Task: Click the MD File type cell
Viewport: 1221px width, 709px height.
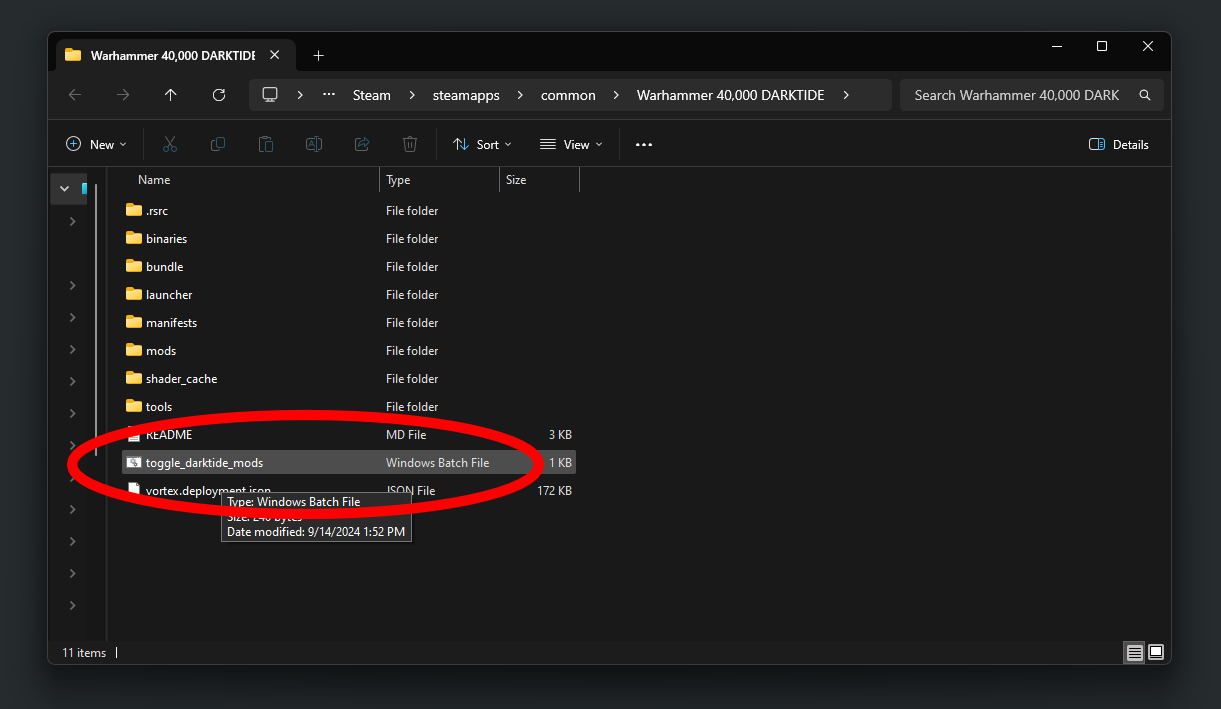Action: [406, 434]
